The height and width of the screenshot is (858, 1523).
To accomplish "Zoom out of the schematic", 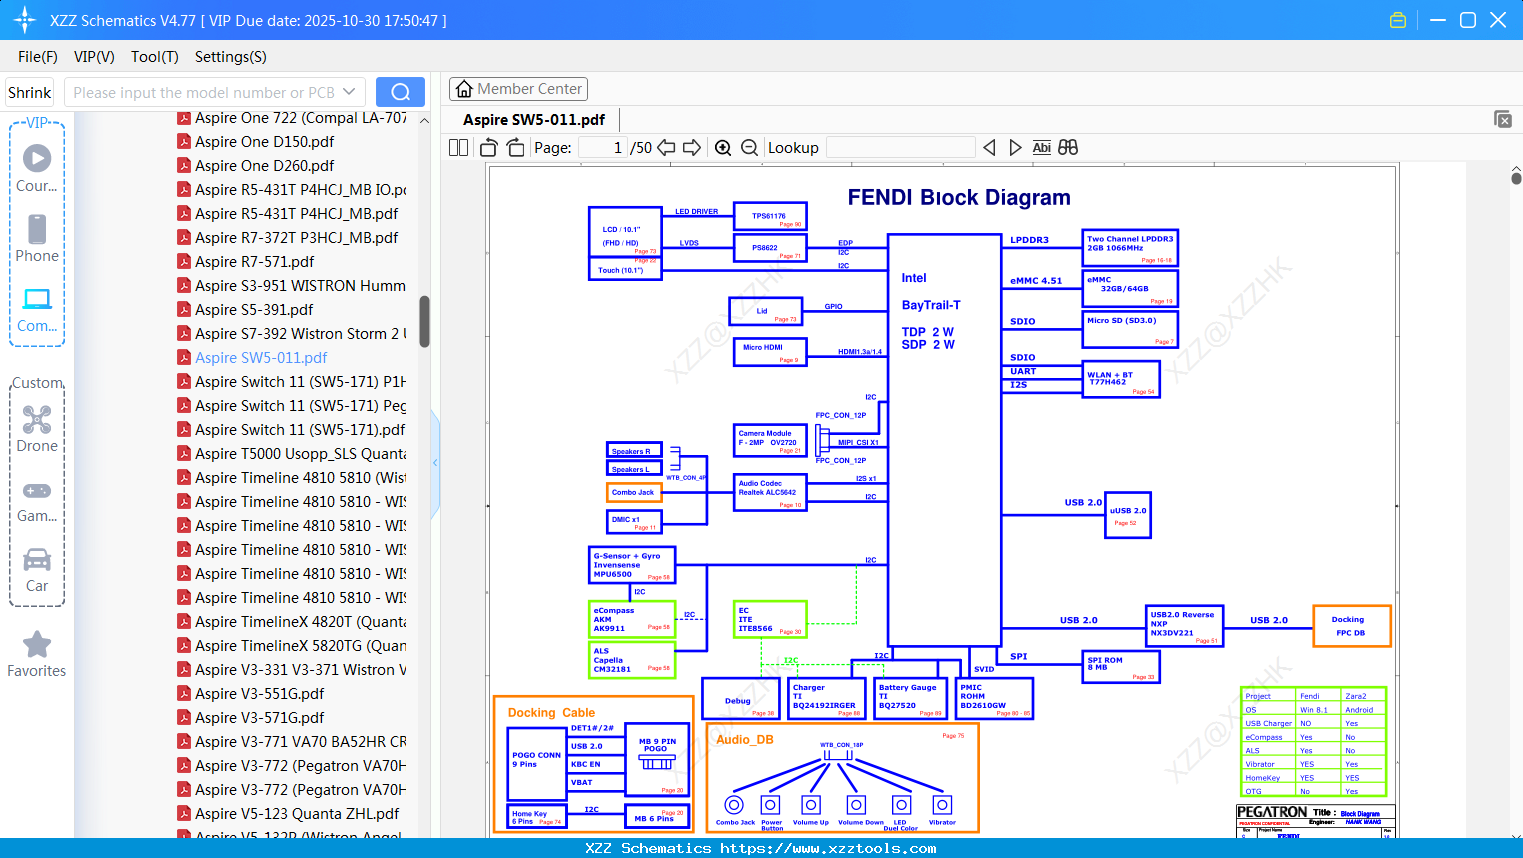I will (749, 148).
